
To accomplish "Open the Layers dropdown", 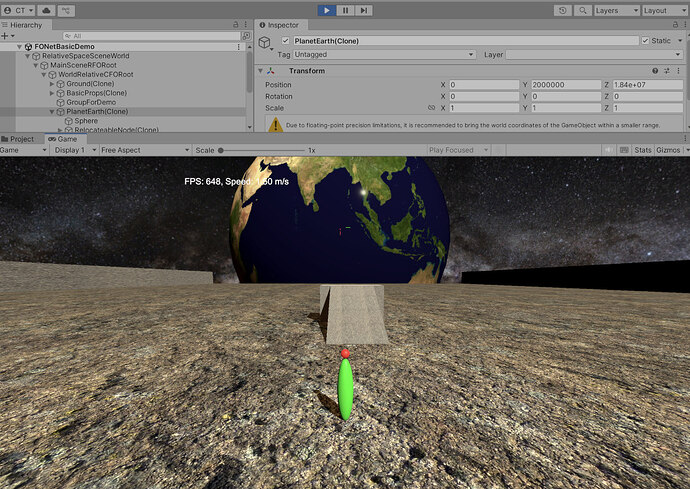I will pyautogui.click(x=615, y=10).
